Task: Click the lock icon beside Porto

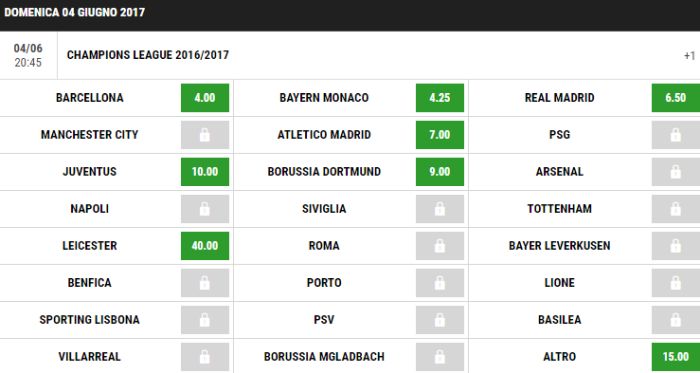Action: pos(440,283)
